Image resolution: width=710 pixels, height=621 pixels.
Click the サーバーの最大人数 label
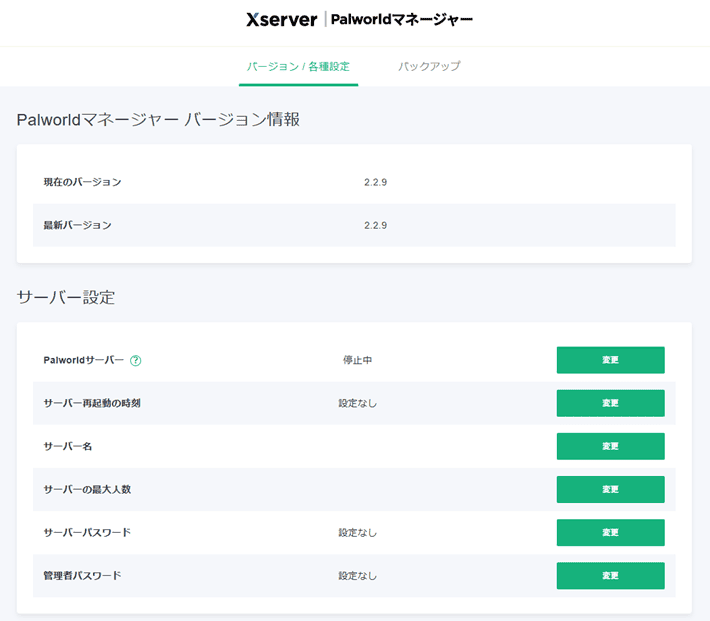(x=87, y=489)
